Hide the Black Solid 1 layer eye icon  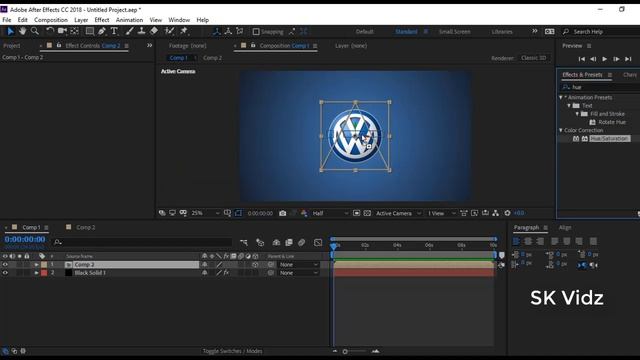point(5,273)
